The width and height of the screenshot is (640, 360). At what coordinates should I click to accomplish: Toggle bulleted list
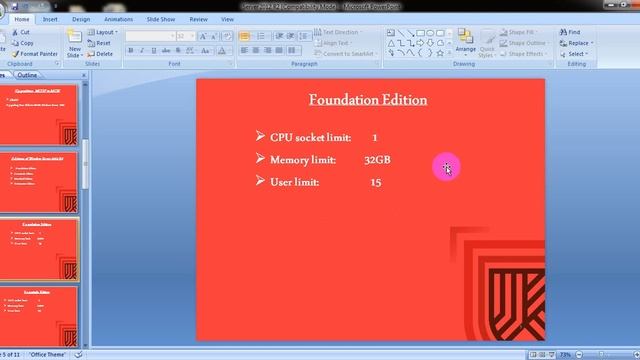[x=244, y=36]
